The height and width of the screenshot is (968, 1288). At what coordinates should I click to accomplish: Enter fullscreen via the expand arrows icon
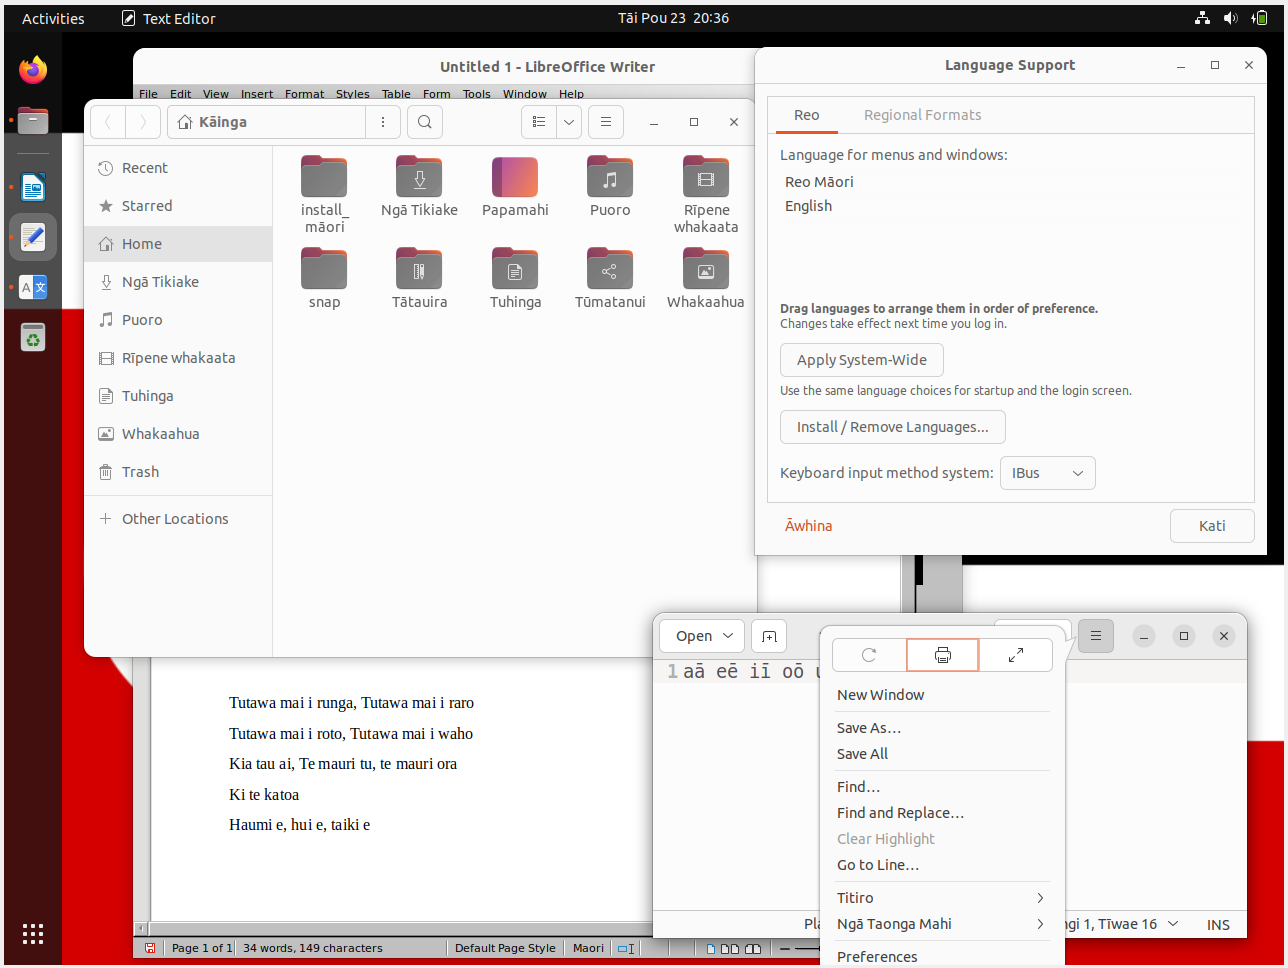pos(1016,655)
